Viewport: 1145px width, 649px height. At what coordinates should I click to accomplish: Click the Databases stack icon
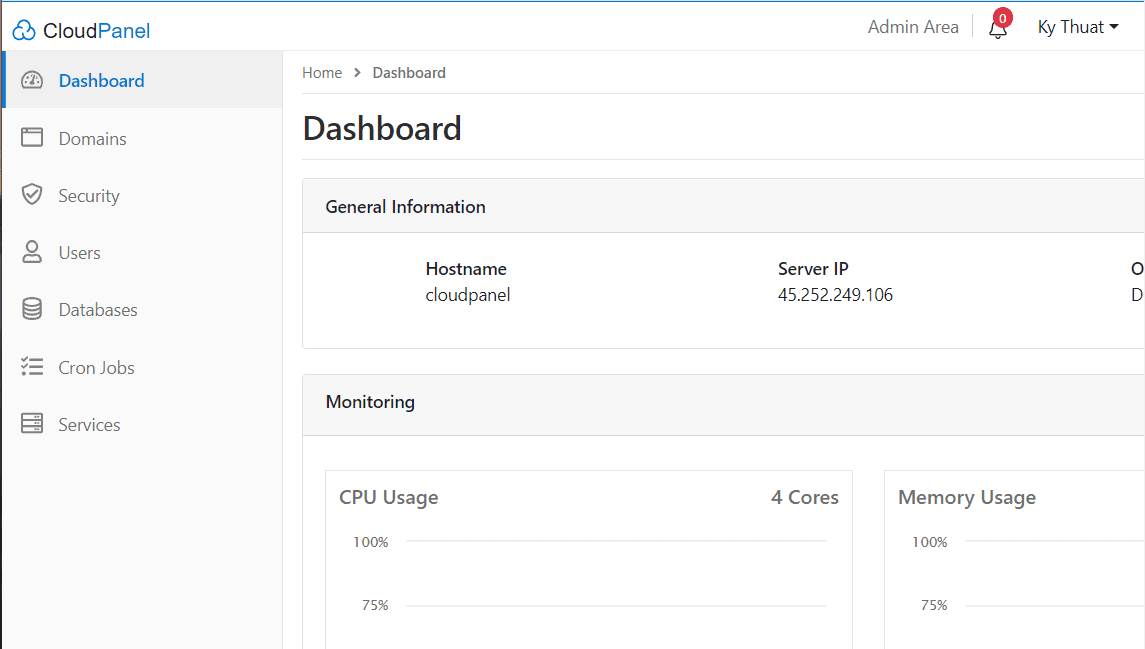pyautogui.click(x=32, y=309)
